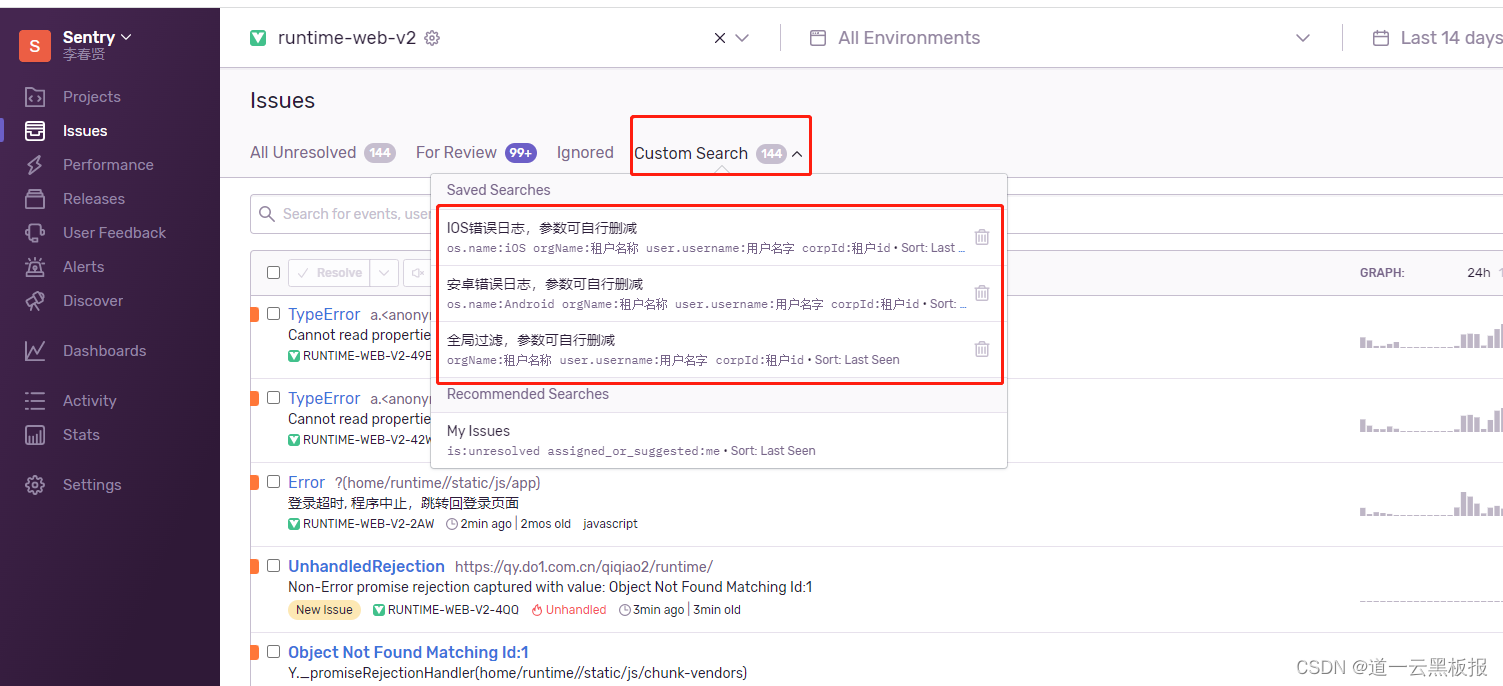Screen dimensions: 1503x686
Task: Delete the 安卓错误日志 saved search
Action: click(982, 293)
